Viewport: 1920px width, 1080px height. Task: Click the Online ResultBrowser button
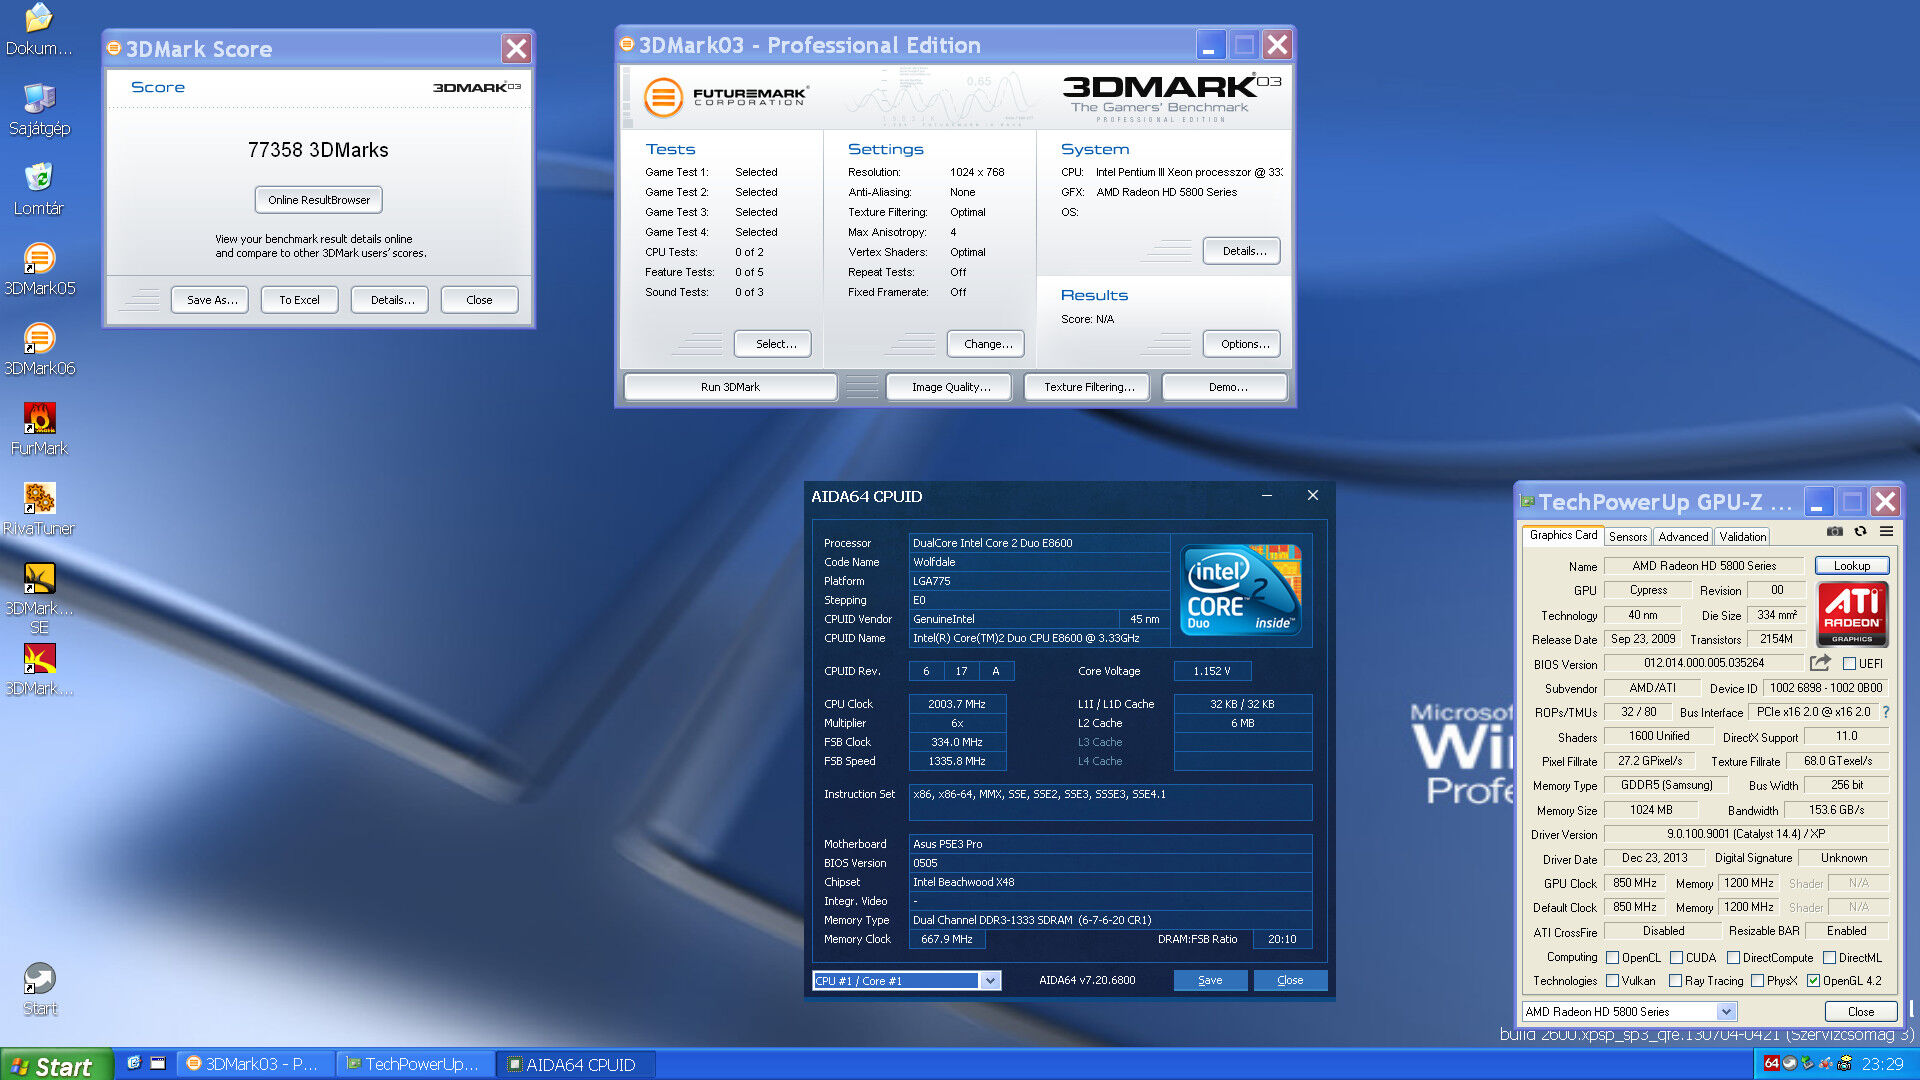pyautogui.click(x=318, y=200)
